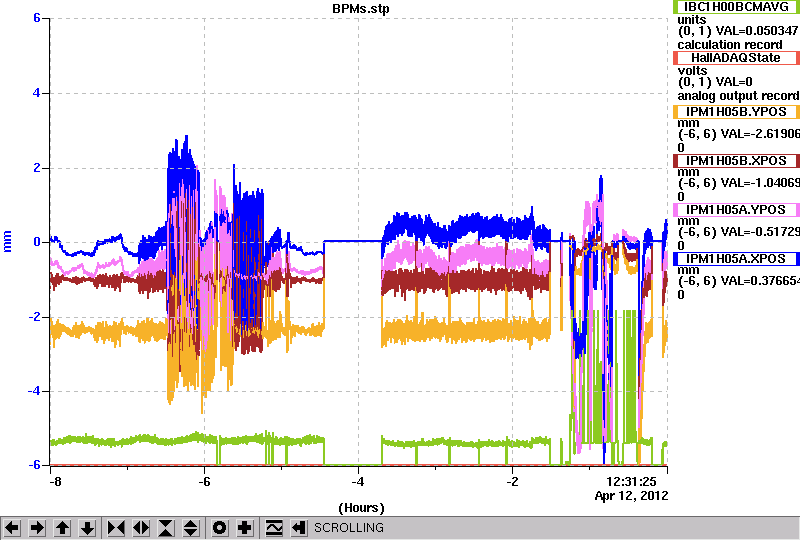Select the IPM1H05A.XPOS blue legend entry
Screen dimensions: 800x540
[736, 259]
